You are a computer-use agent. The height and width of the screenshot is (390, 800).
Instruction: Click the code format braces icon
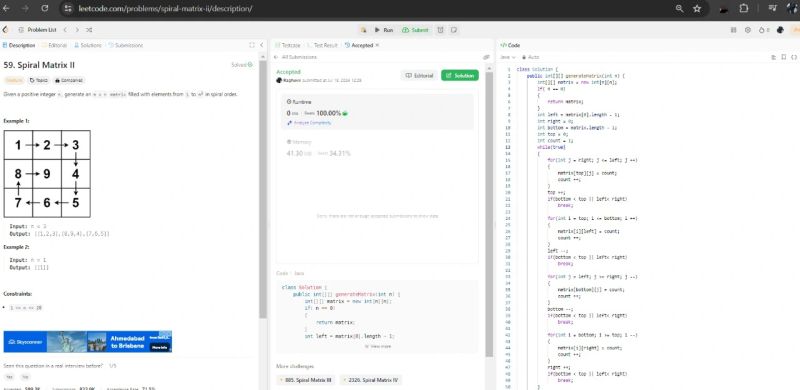793,57
